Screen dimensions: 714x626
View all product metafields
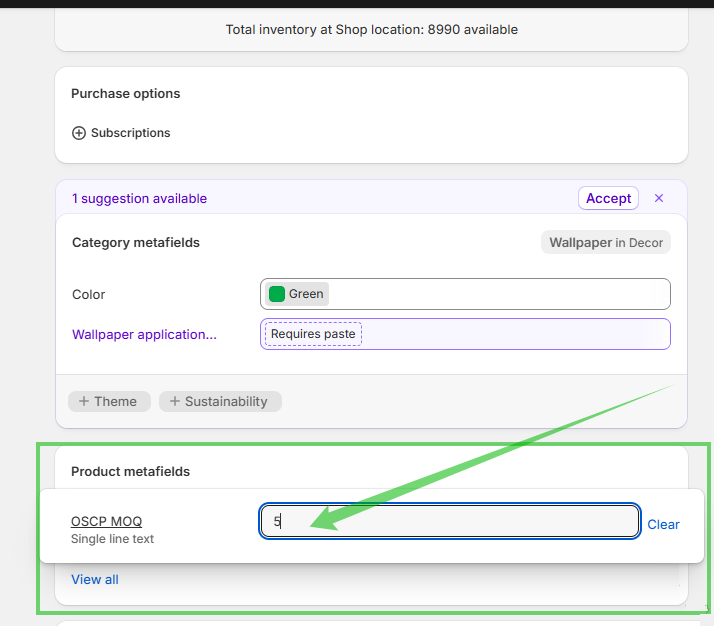(95, 579)
